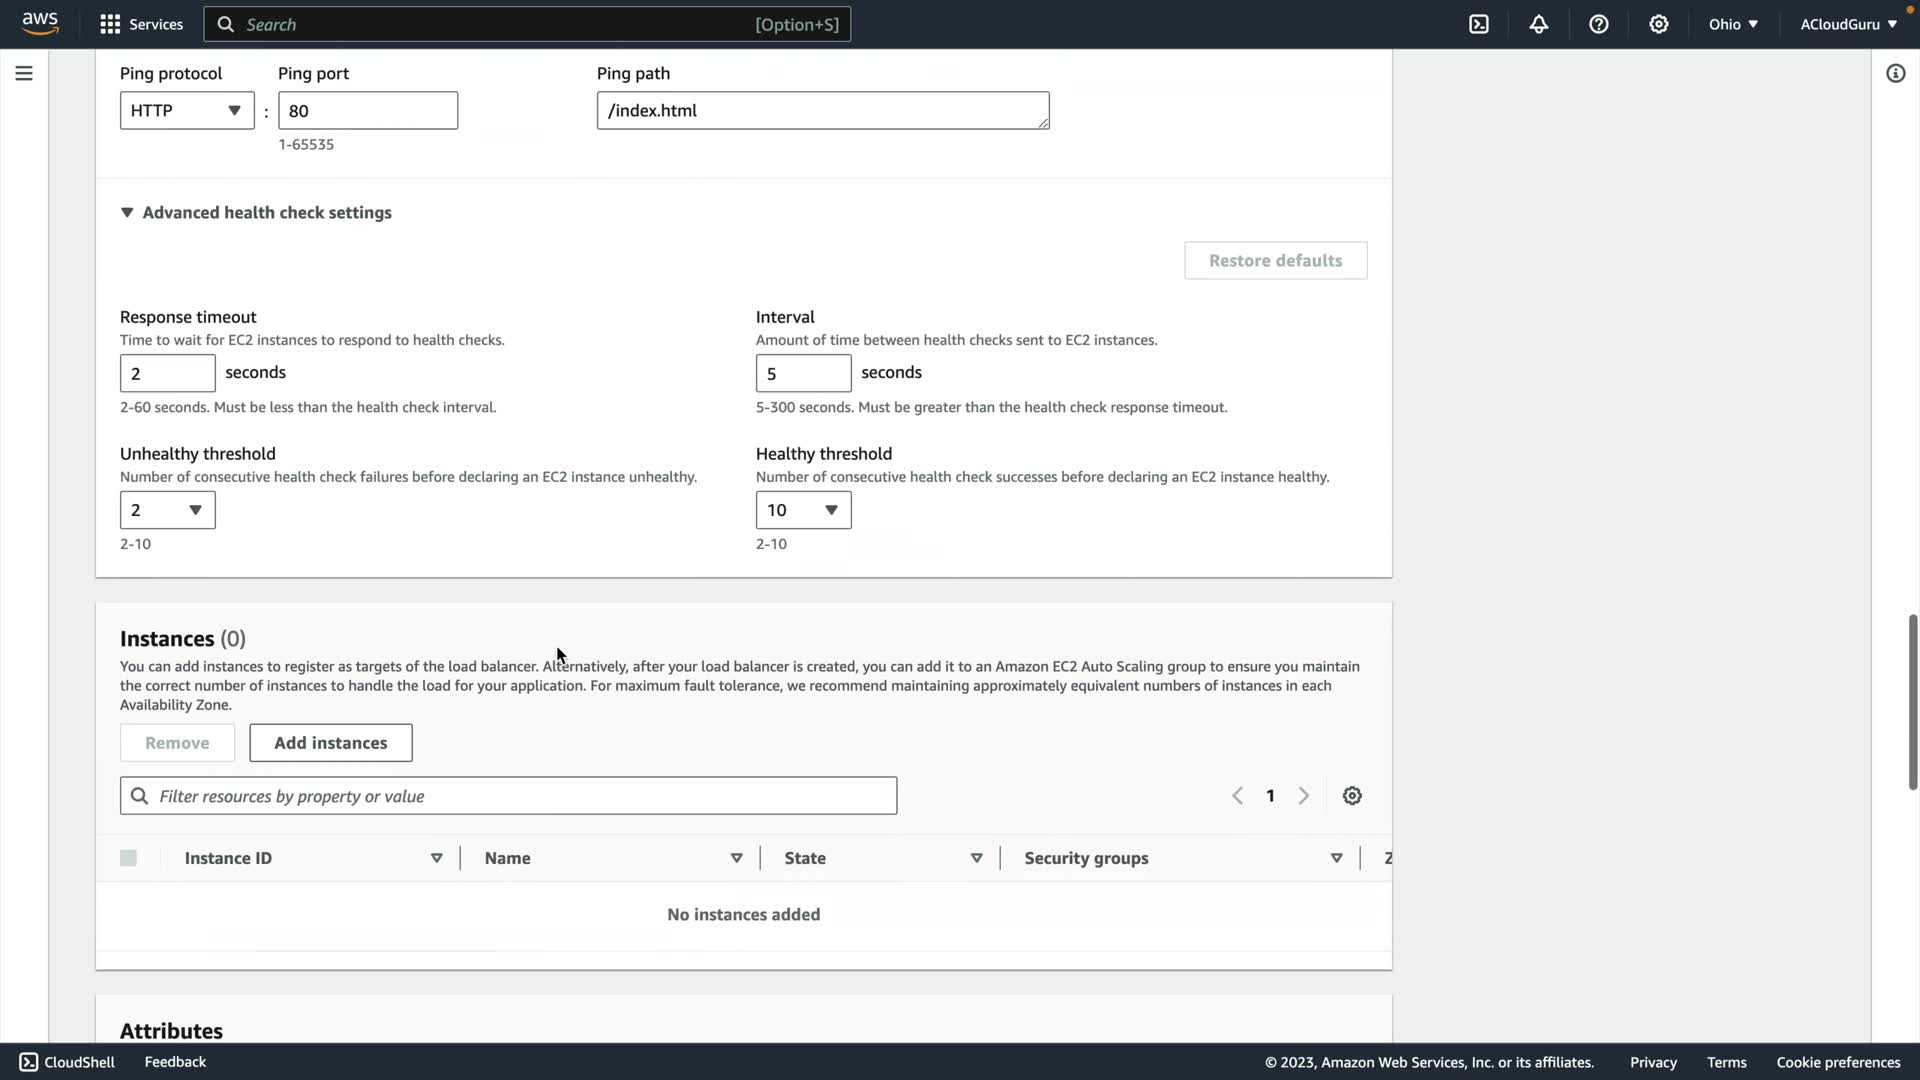The width and height of the screenshot is (1920, 1080).
Task: Click the Feedback link in the footer
Action: coord(175,1062)
